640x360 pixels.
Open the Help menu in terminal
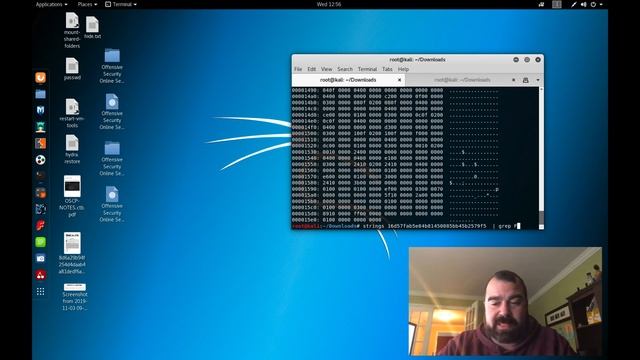[403, 69]
